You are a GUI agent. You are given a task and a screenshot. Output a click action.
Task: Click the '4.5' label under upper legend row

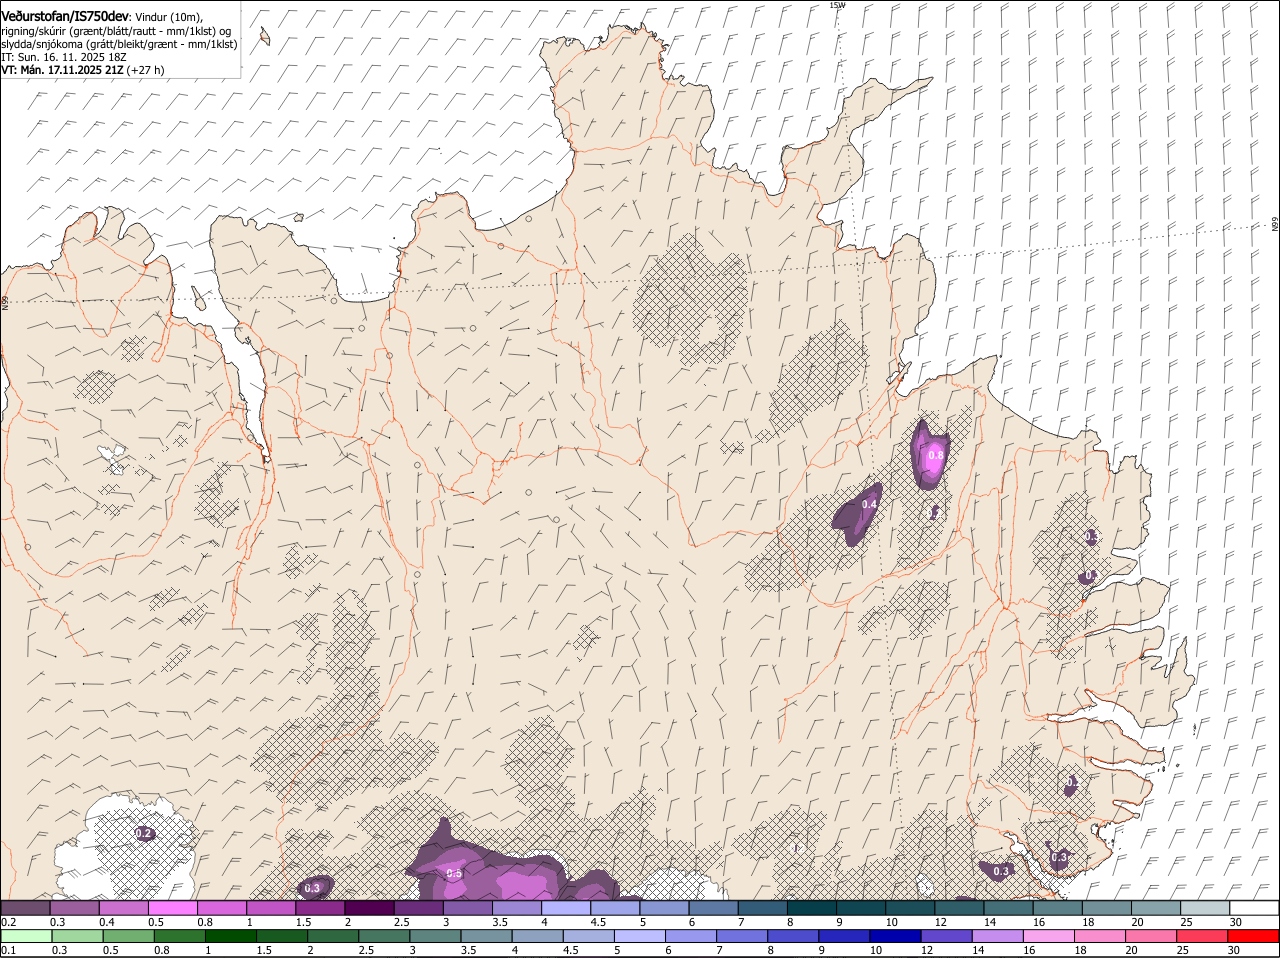(x=599, y=922)
